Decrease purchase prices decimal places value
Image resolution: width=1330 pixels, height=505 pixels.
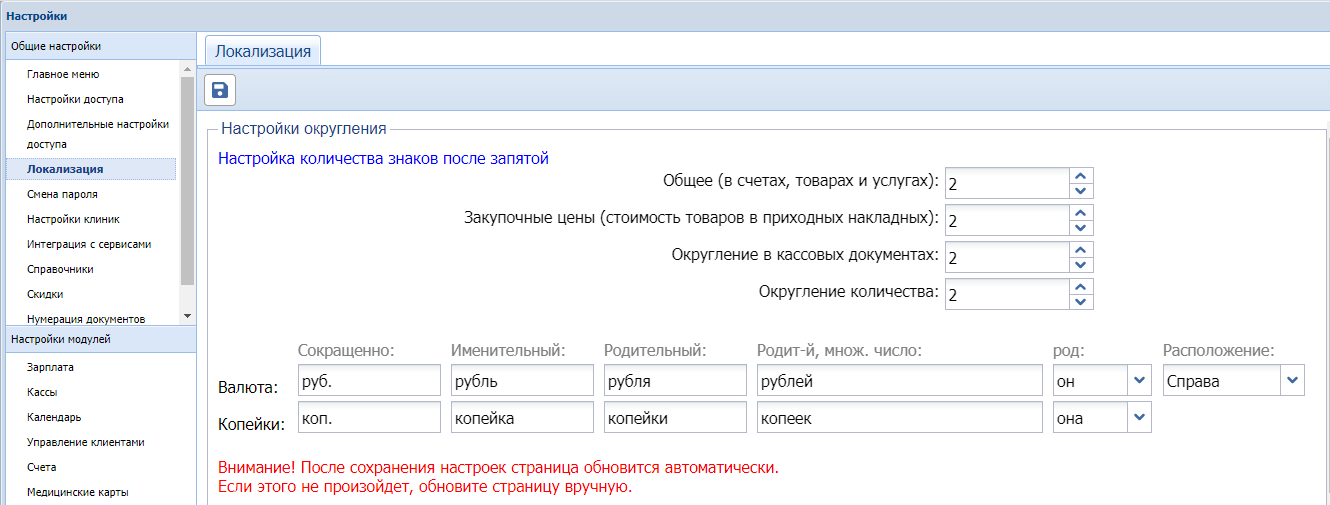1080,228
